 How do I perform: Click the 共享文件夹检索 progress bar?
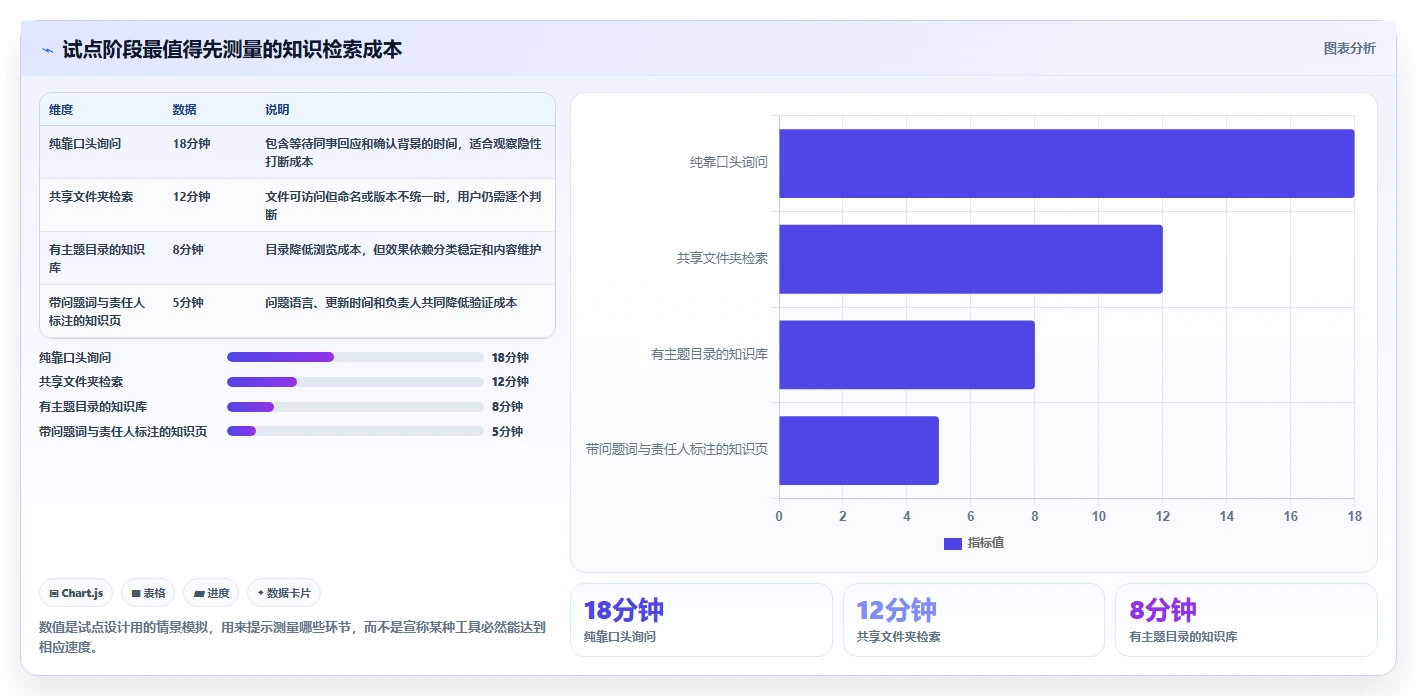(355, 382)
